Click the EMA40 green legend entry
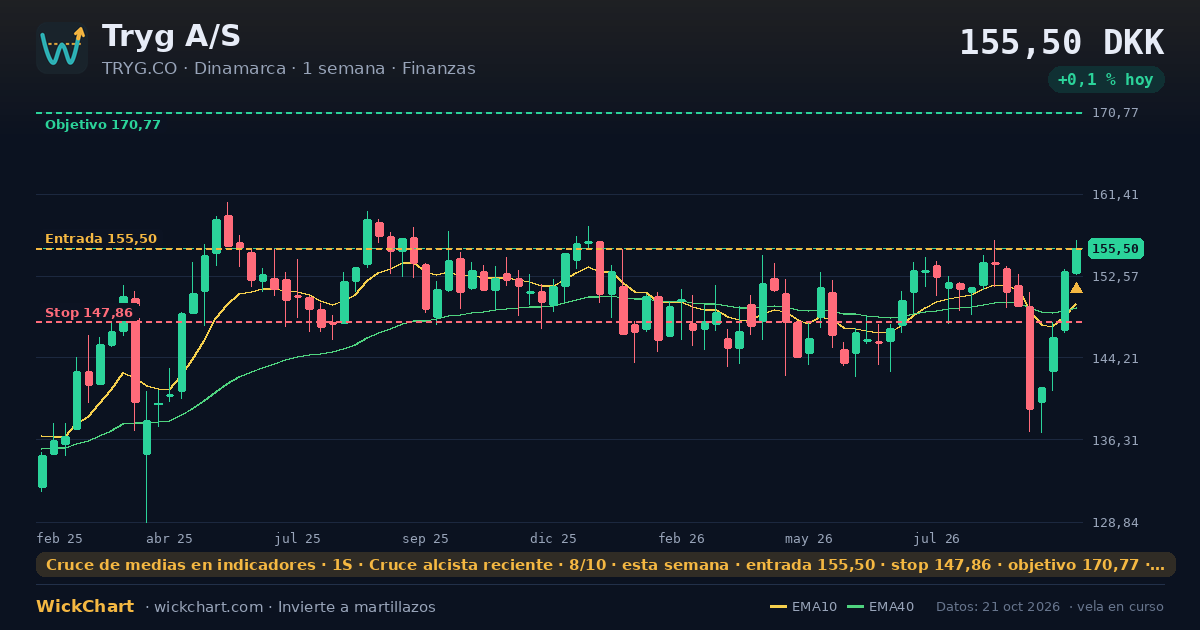Screen dimensions: 1200x630 click(x=880, y=607)
